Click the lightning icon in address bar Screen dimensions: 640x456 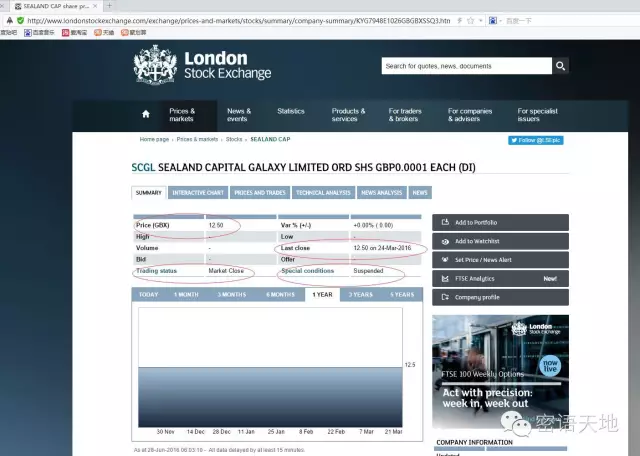pyautogui.click(x=459, y=20)
